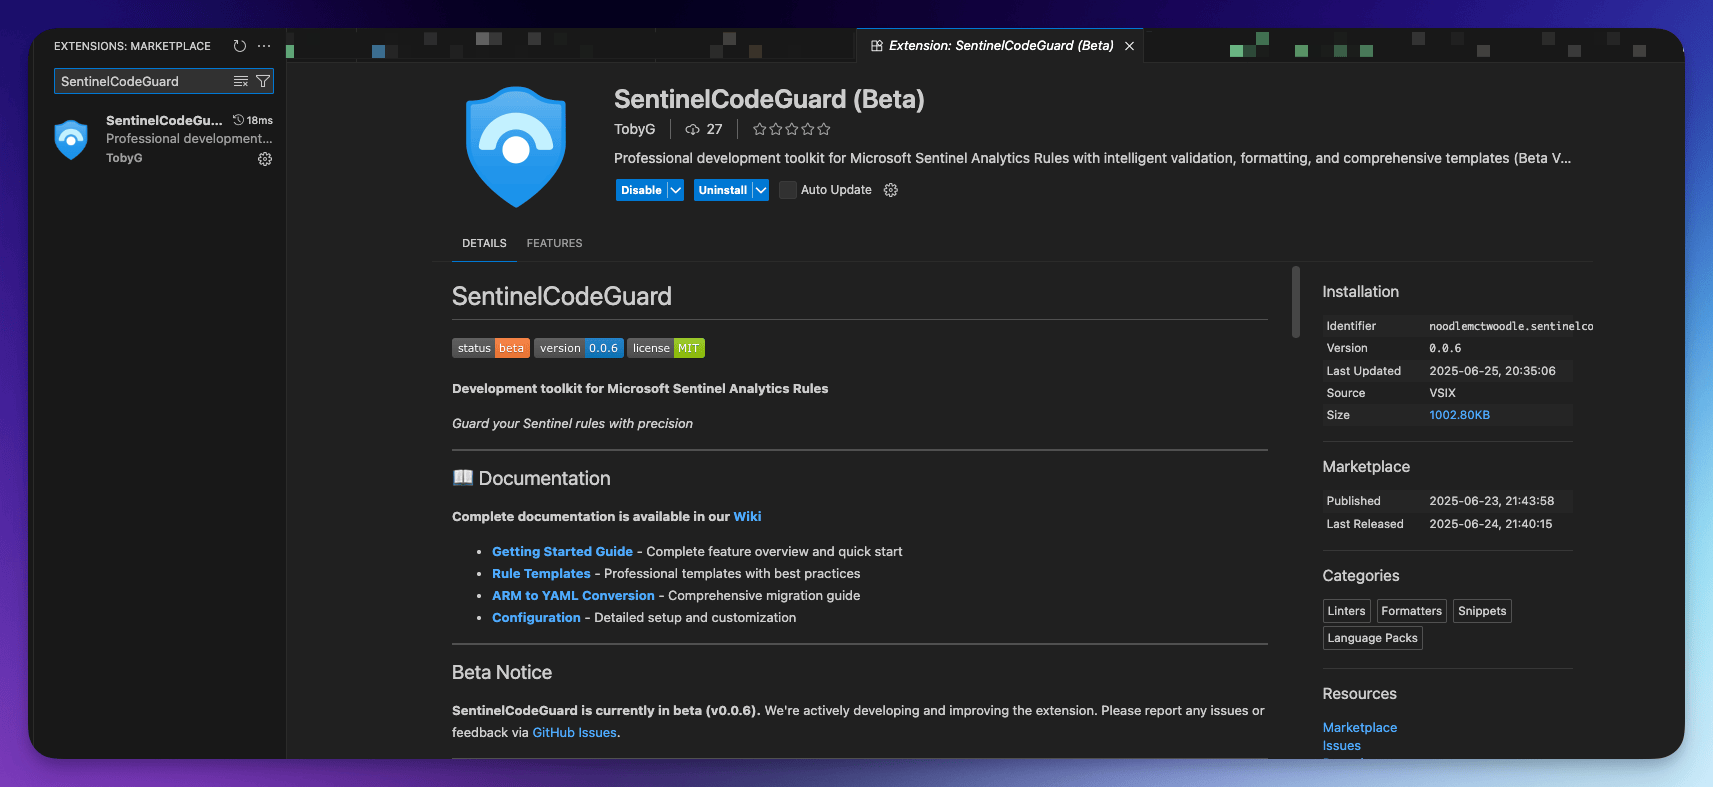This screenshot has height=787, width=1713.
Task: Click the install count cloud icon
Action: pyautogui.click(x=692, y=129)
